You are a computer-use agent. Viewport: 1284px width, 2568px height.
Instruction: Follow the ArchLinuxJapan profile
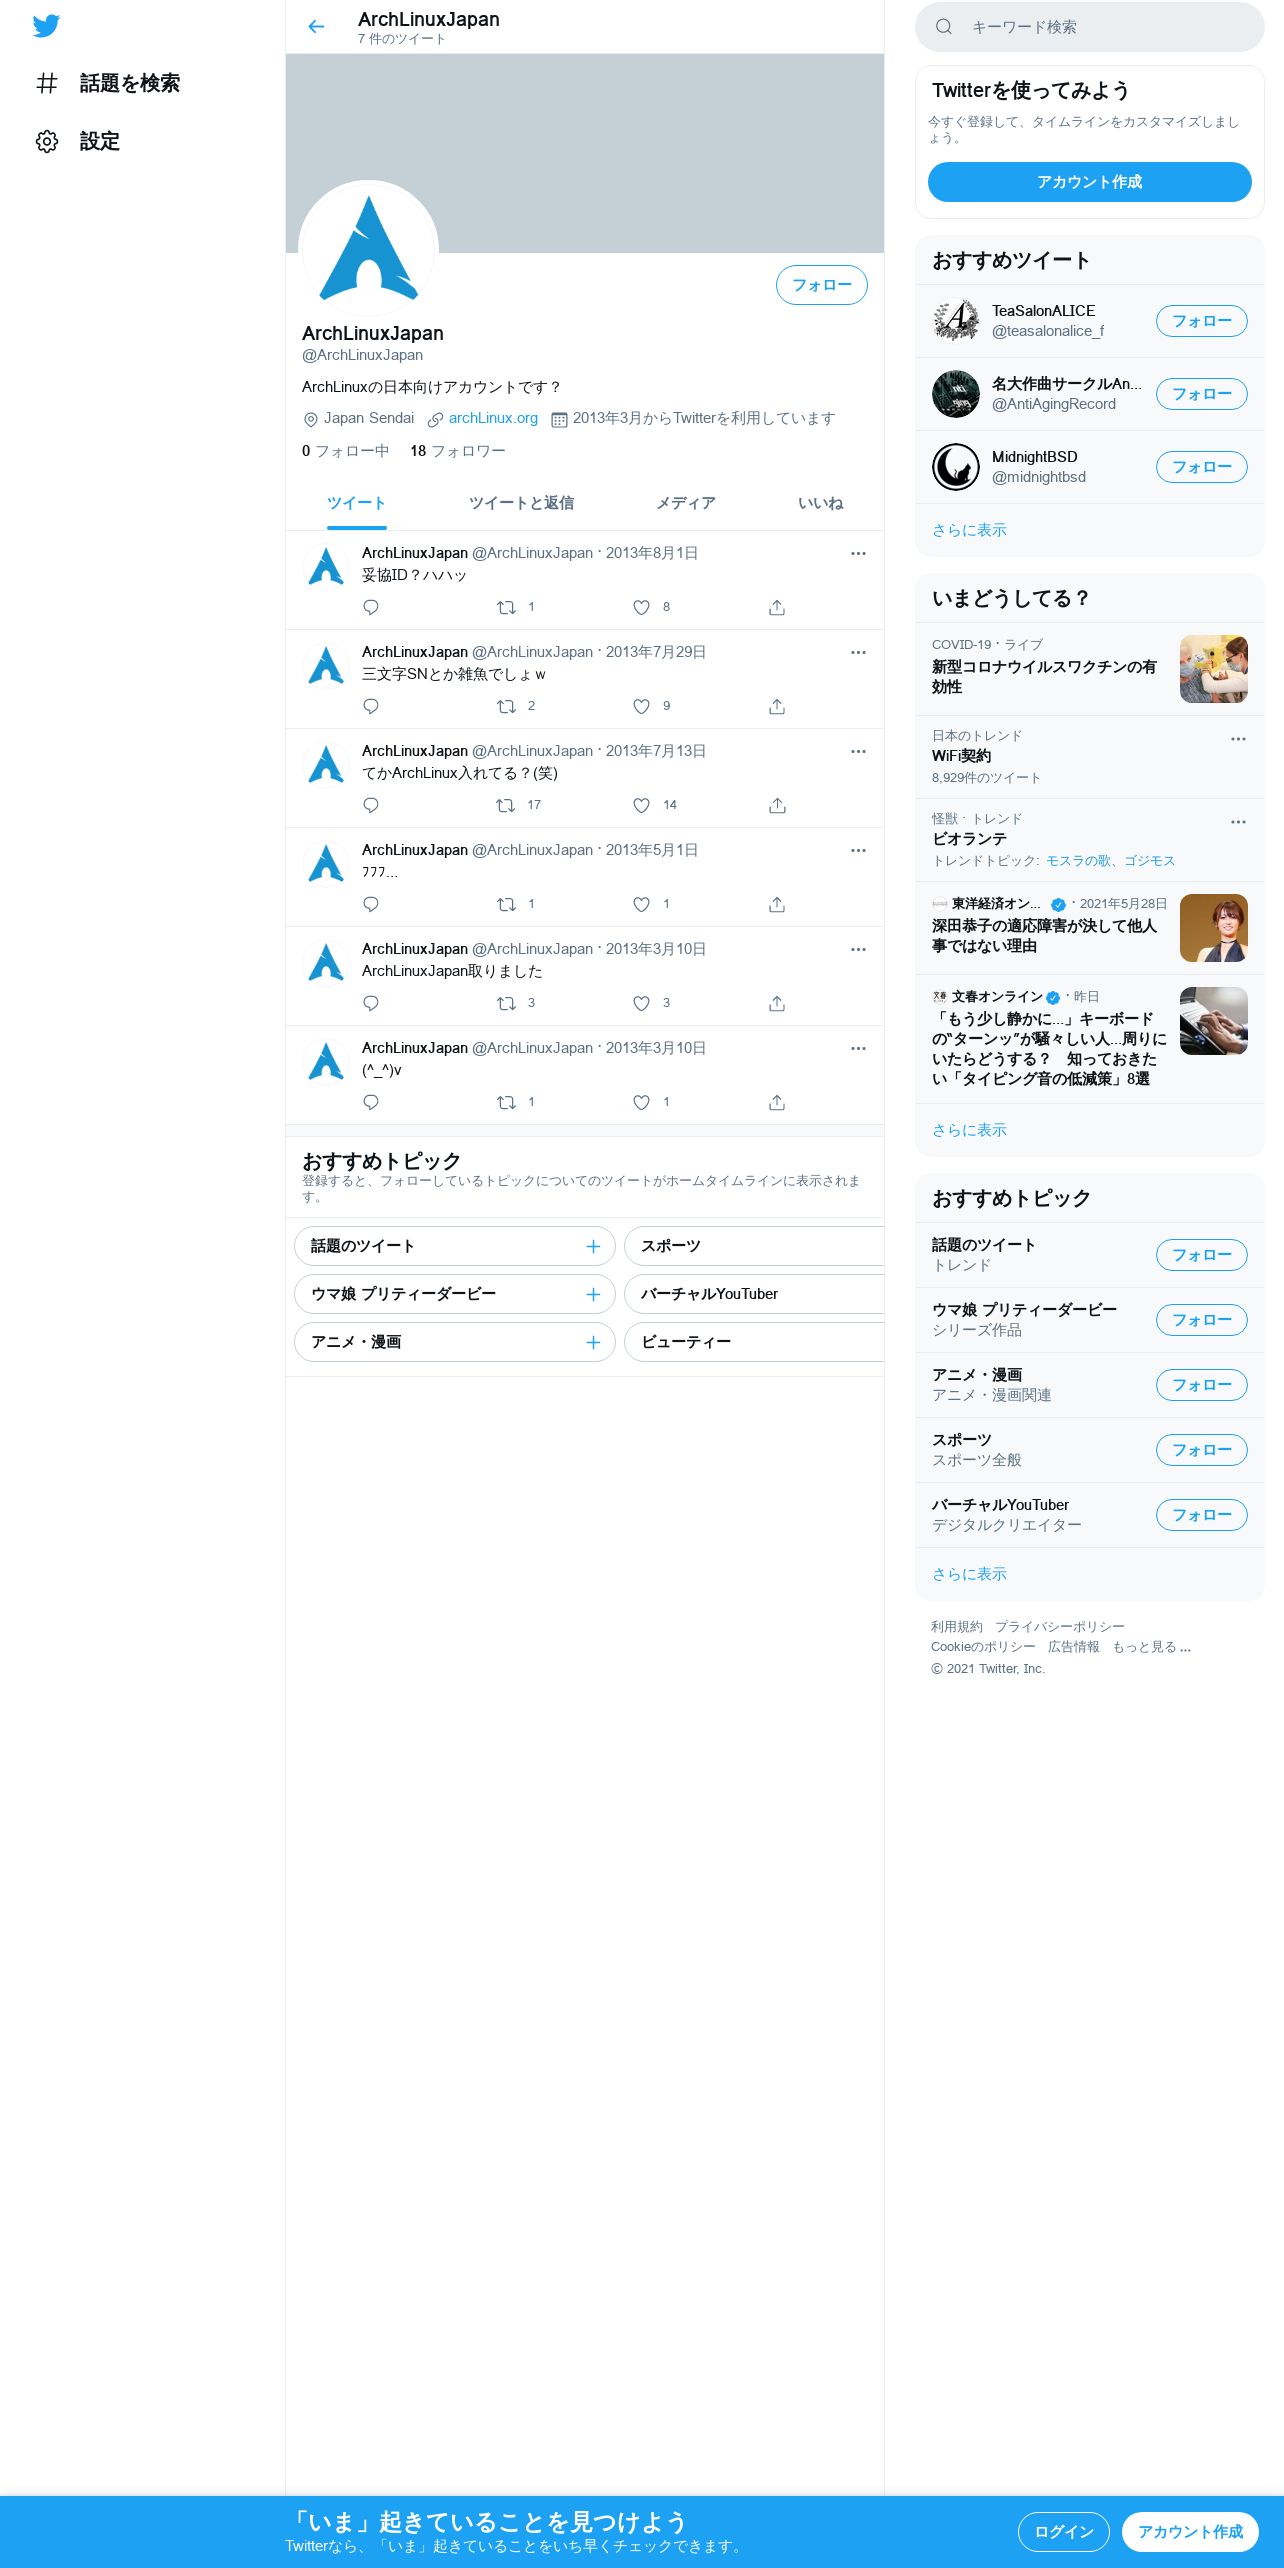click(x=822, y=285)
